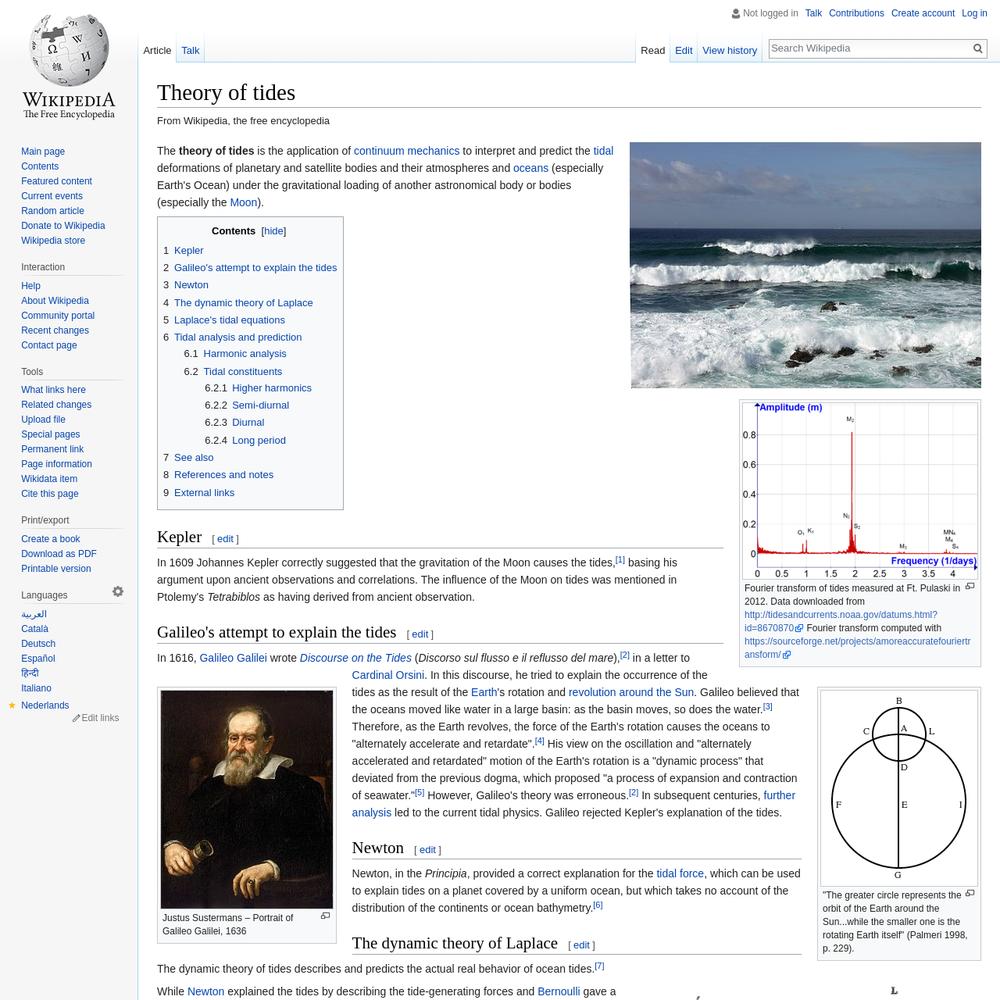Select the Read tab

pos(652,50)
